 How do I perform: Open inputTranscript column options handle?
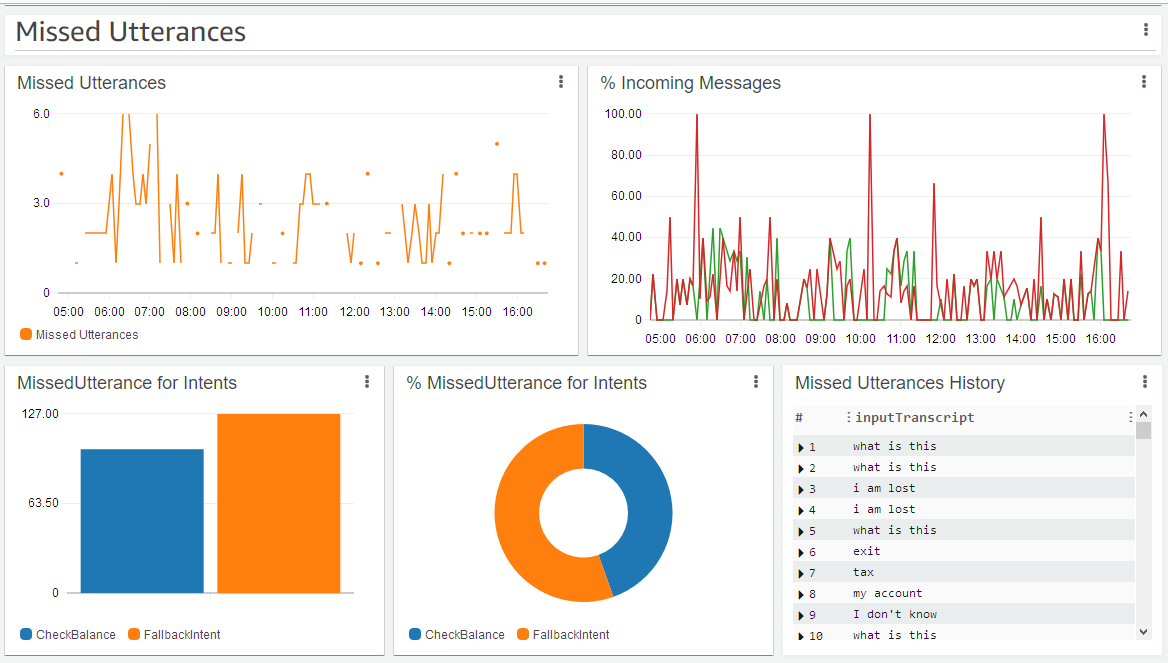tap(1130, 417)
